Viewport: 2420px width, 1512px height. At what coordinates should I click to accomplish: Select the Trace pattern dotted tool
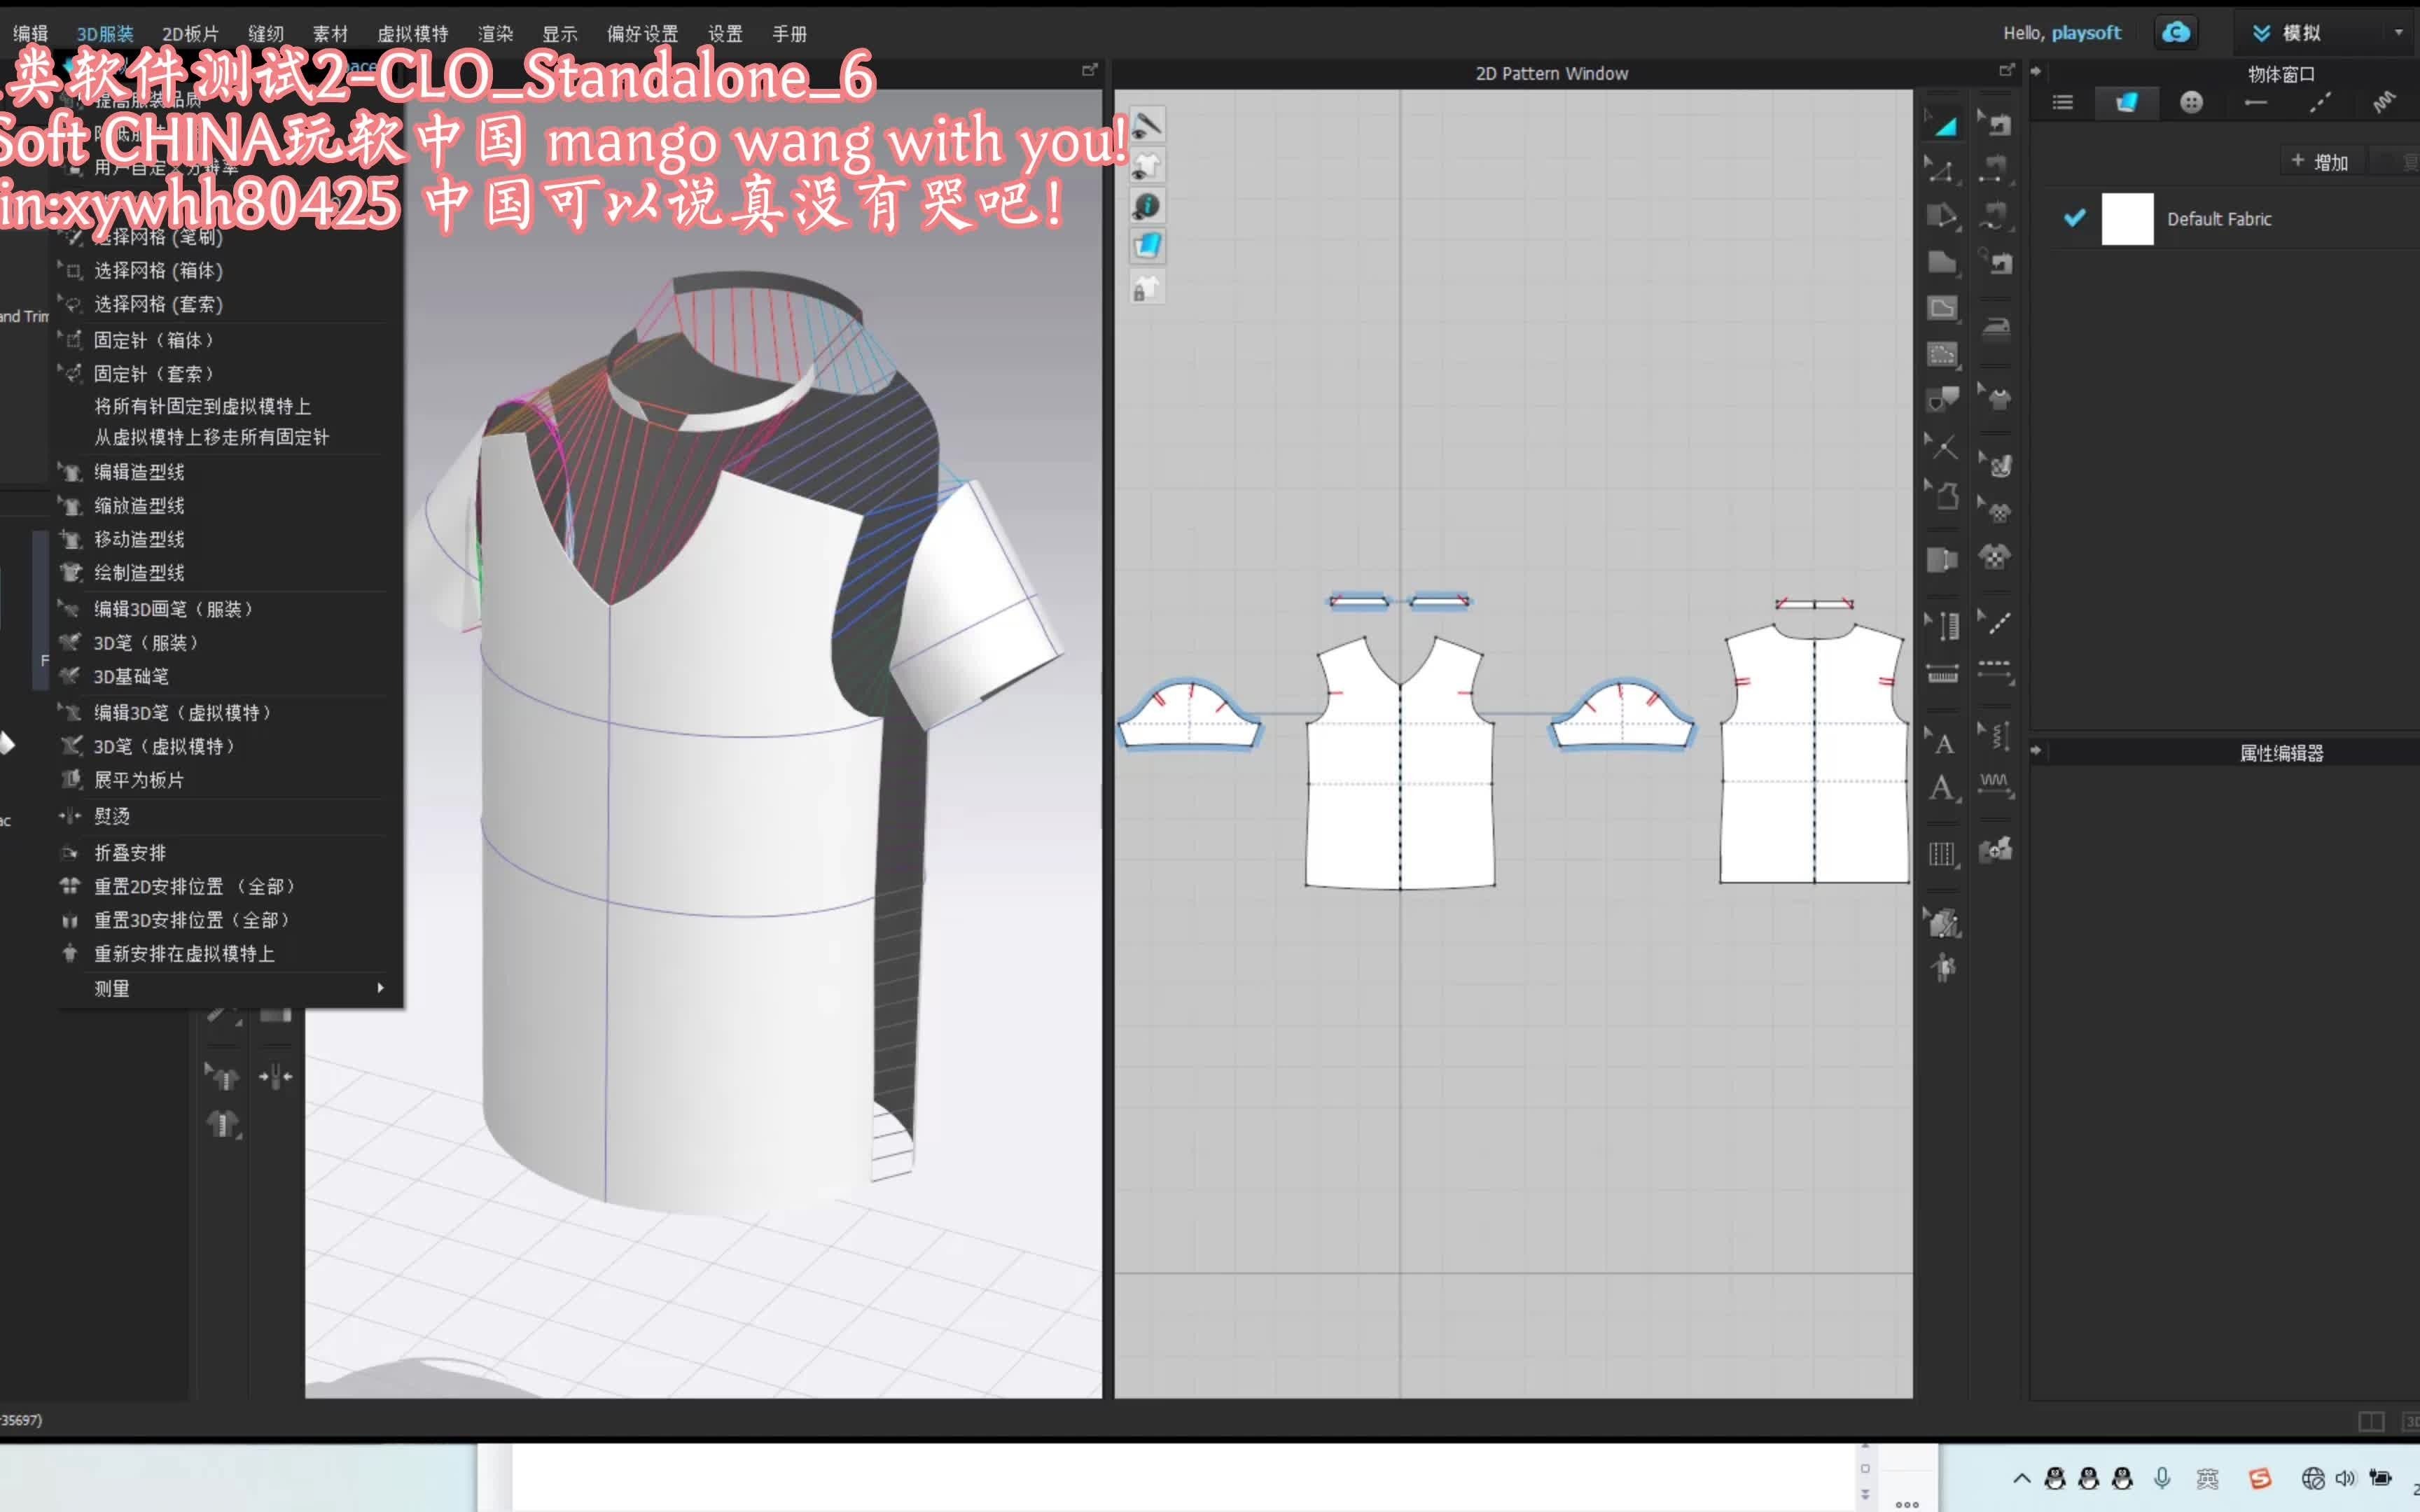tap(1942, 354)
